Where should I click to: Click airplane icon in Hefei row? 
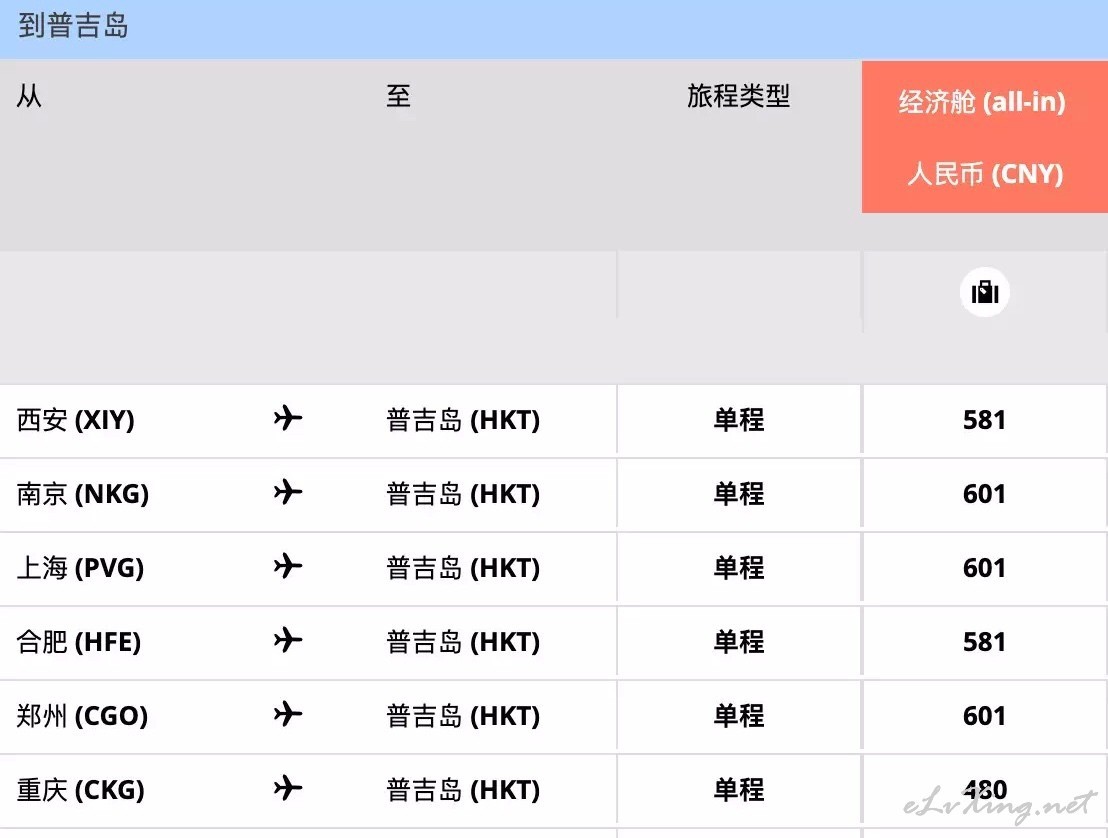(x=288, y=640)
